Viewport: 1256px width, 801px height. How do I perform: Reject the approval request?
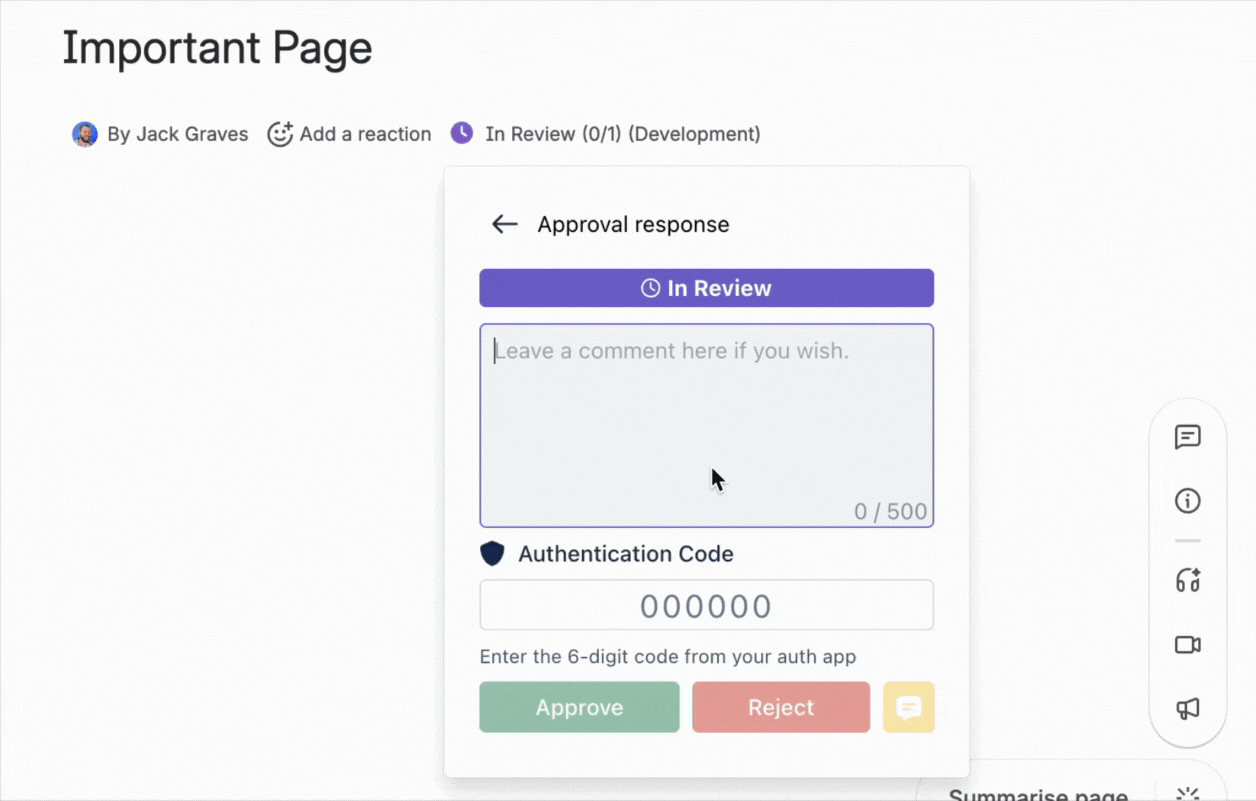tap(781, 707)
